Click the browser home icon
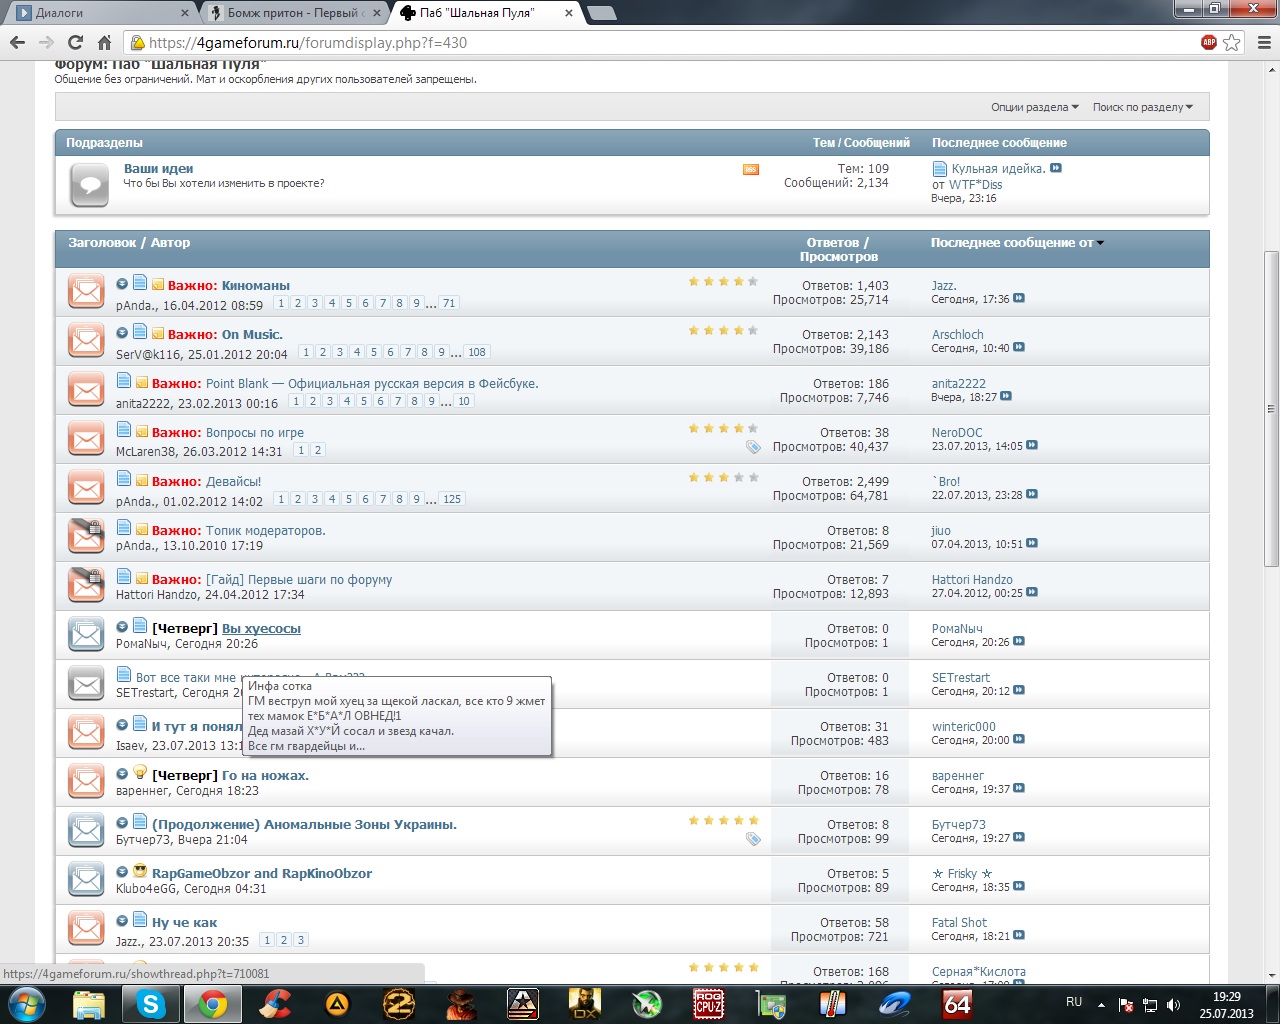The height and width of the screenshot is (1024, 1280). (x=104, y=42)
